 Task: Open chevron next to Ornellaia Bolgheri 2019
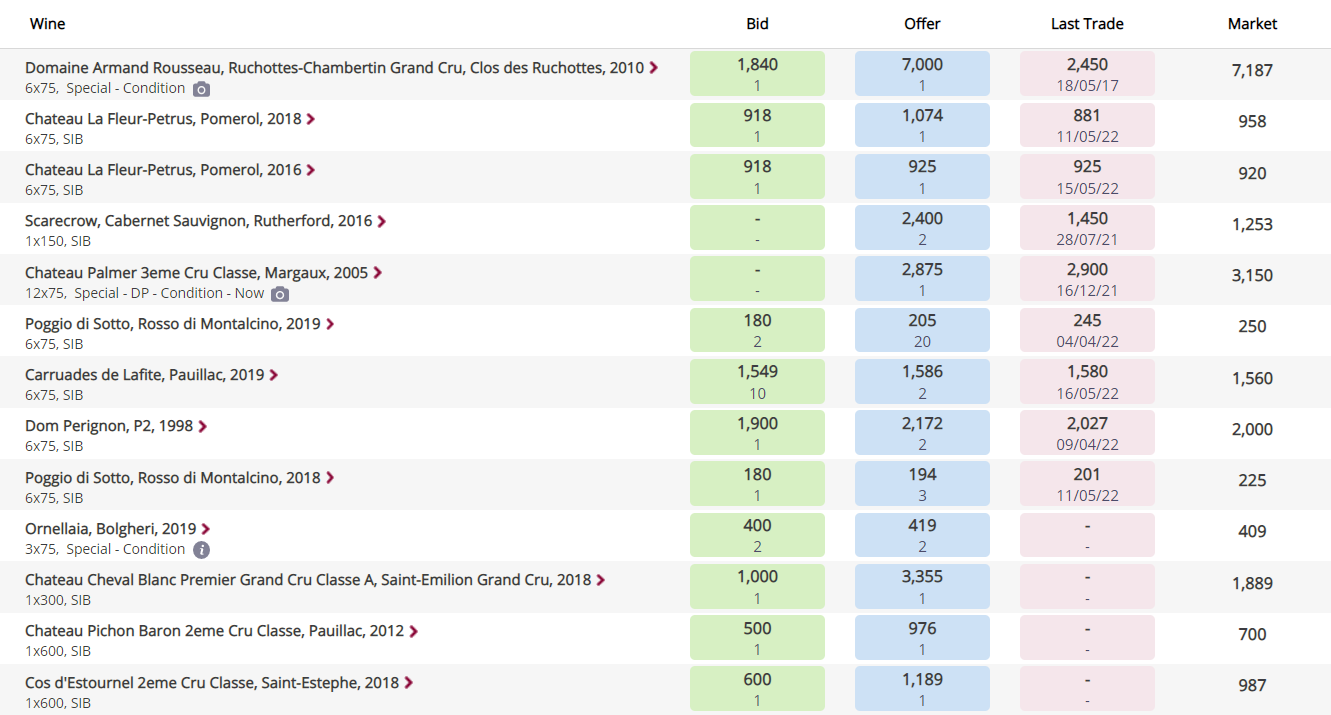tap(206, 529)
